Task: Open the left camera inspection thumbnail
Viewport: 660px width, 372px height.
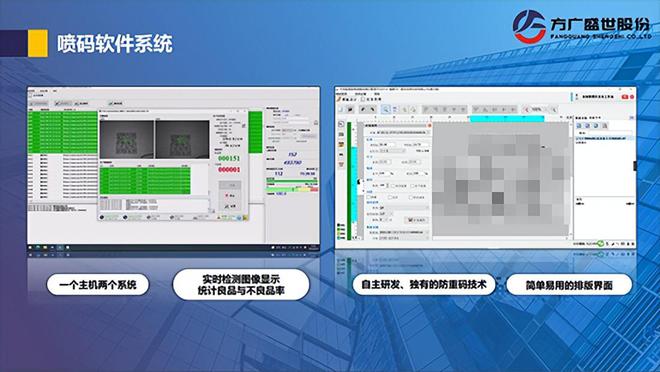Action: pos(126,140)
